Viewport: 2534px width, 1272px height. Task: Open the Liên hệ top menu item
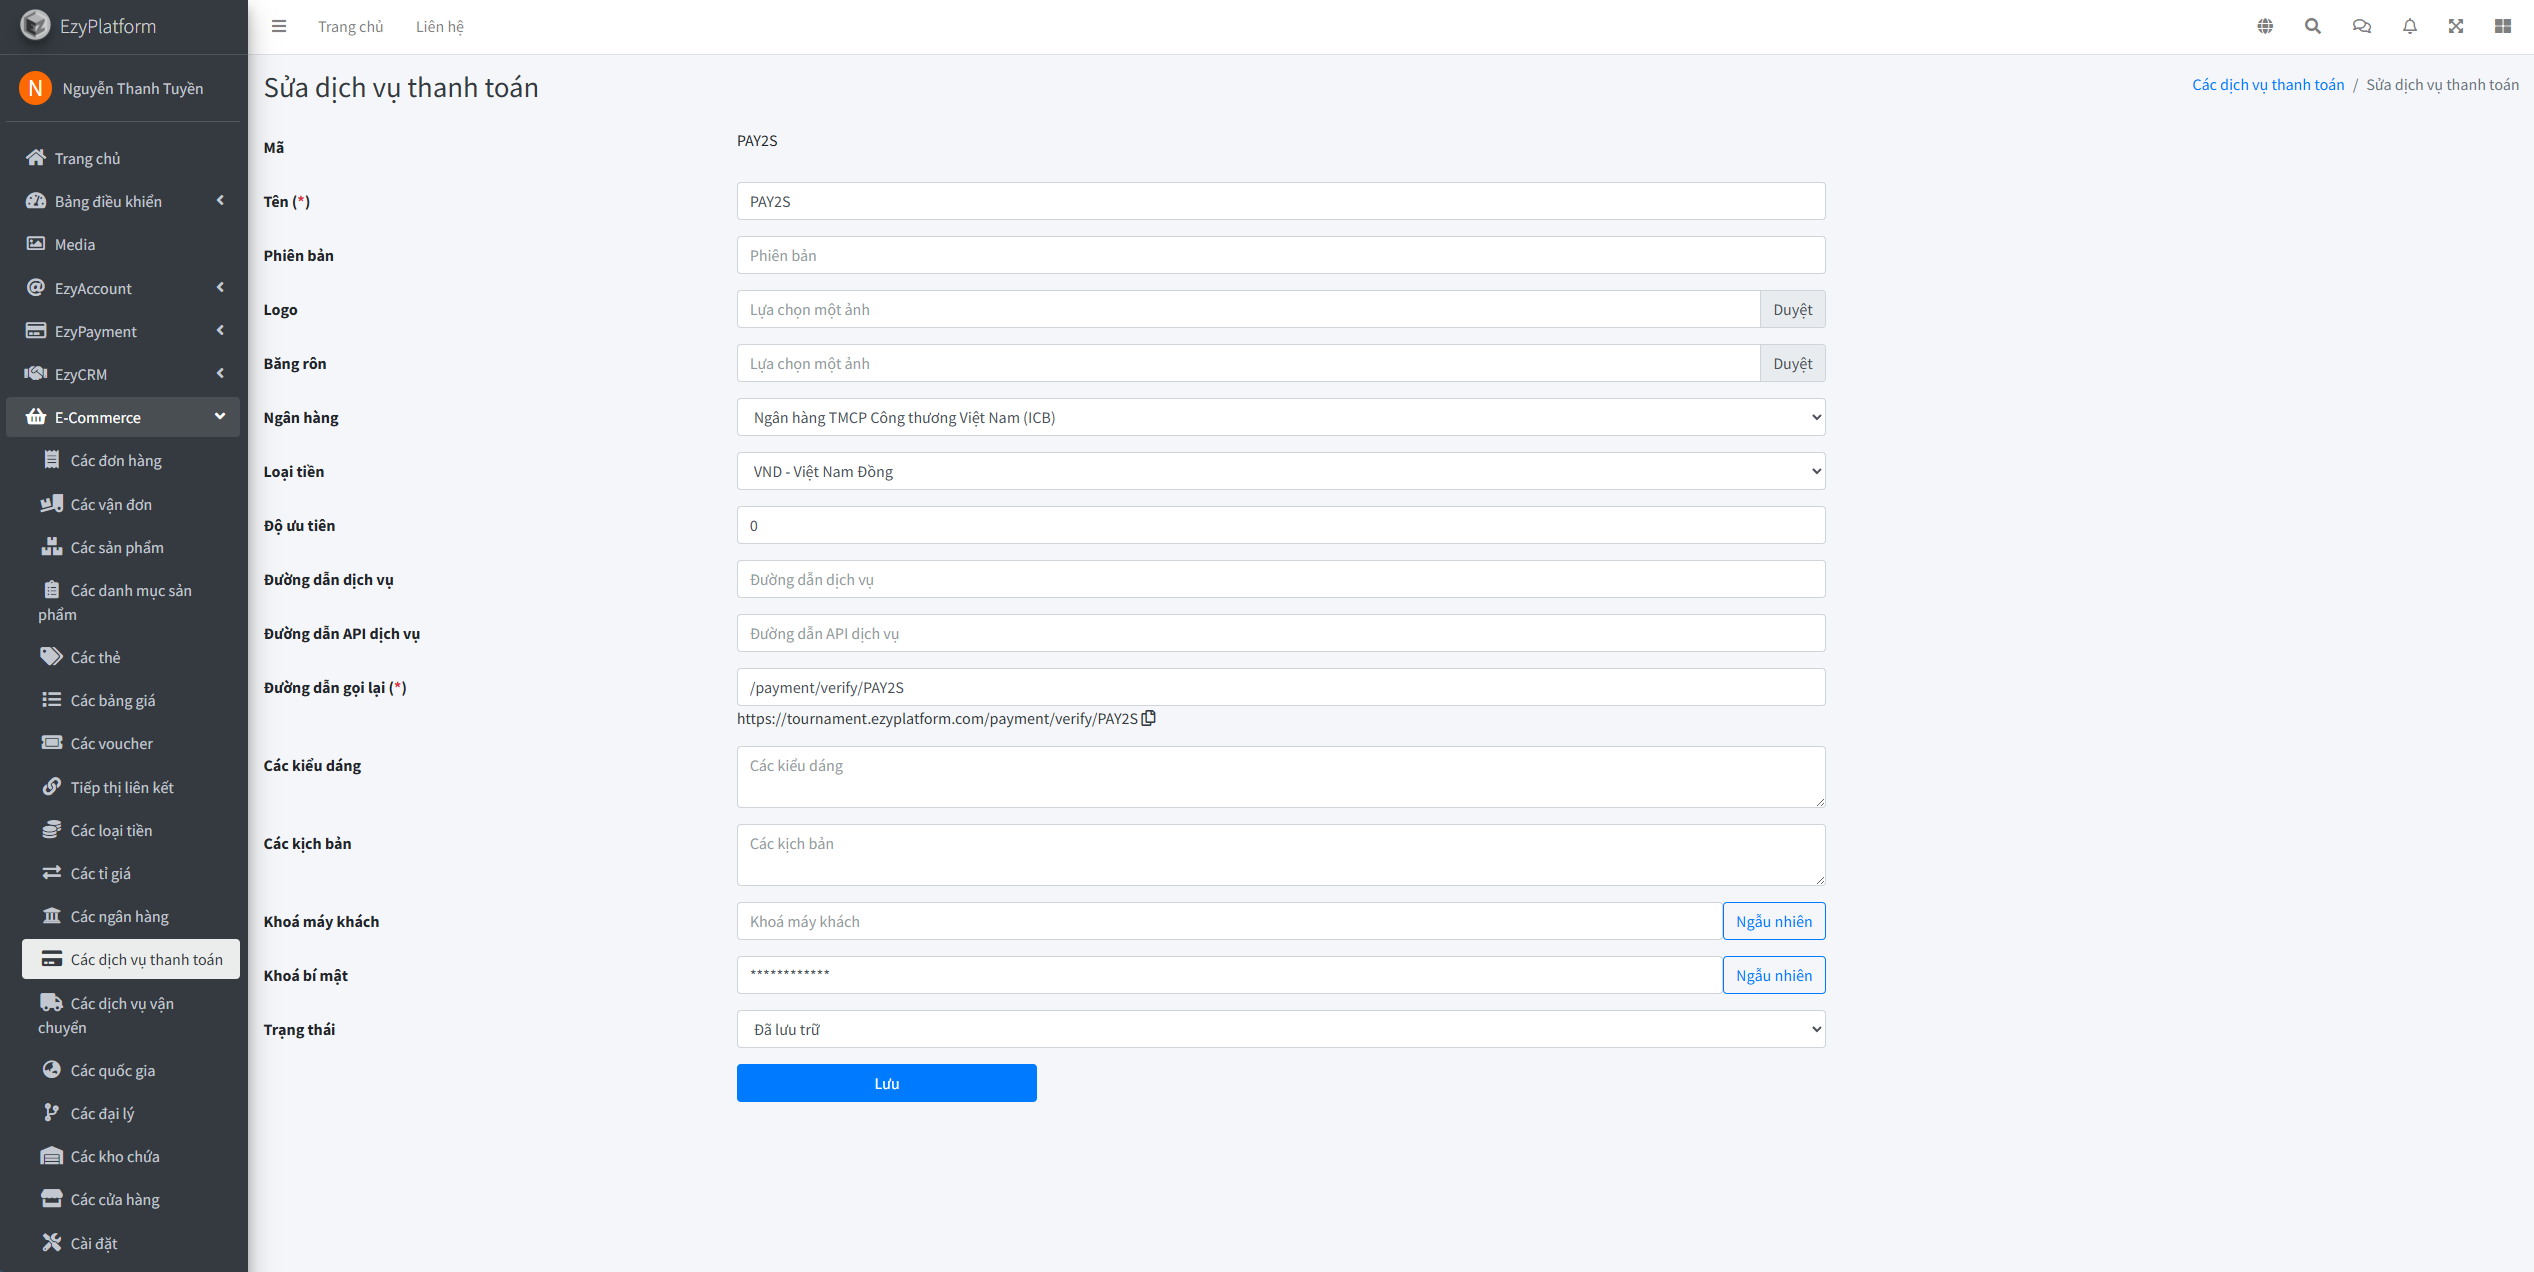(x=440, y=26)
